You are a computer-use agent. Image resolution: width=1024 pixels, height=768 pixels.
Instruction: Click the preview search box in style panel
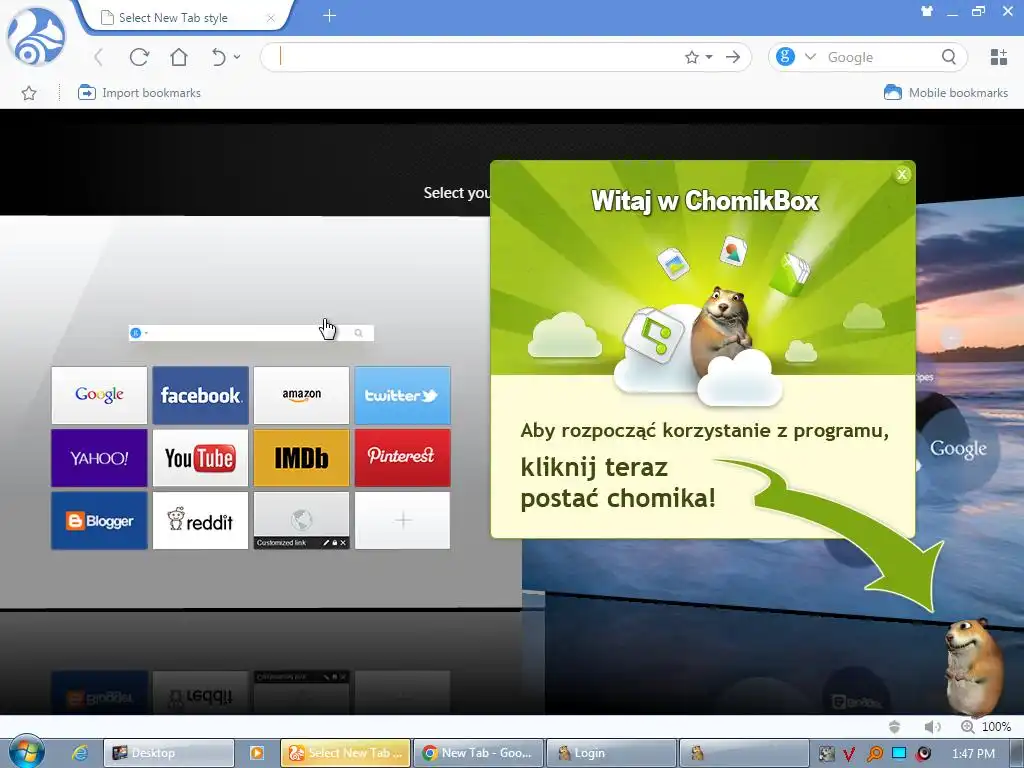coord(251,333)
